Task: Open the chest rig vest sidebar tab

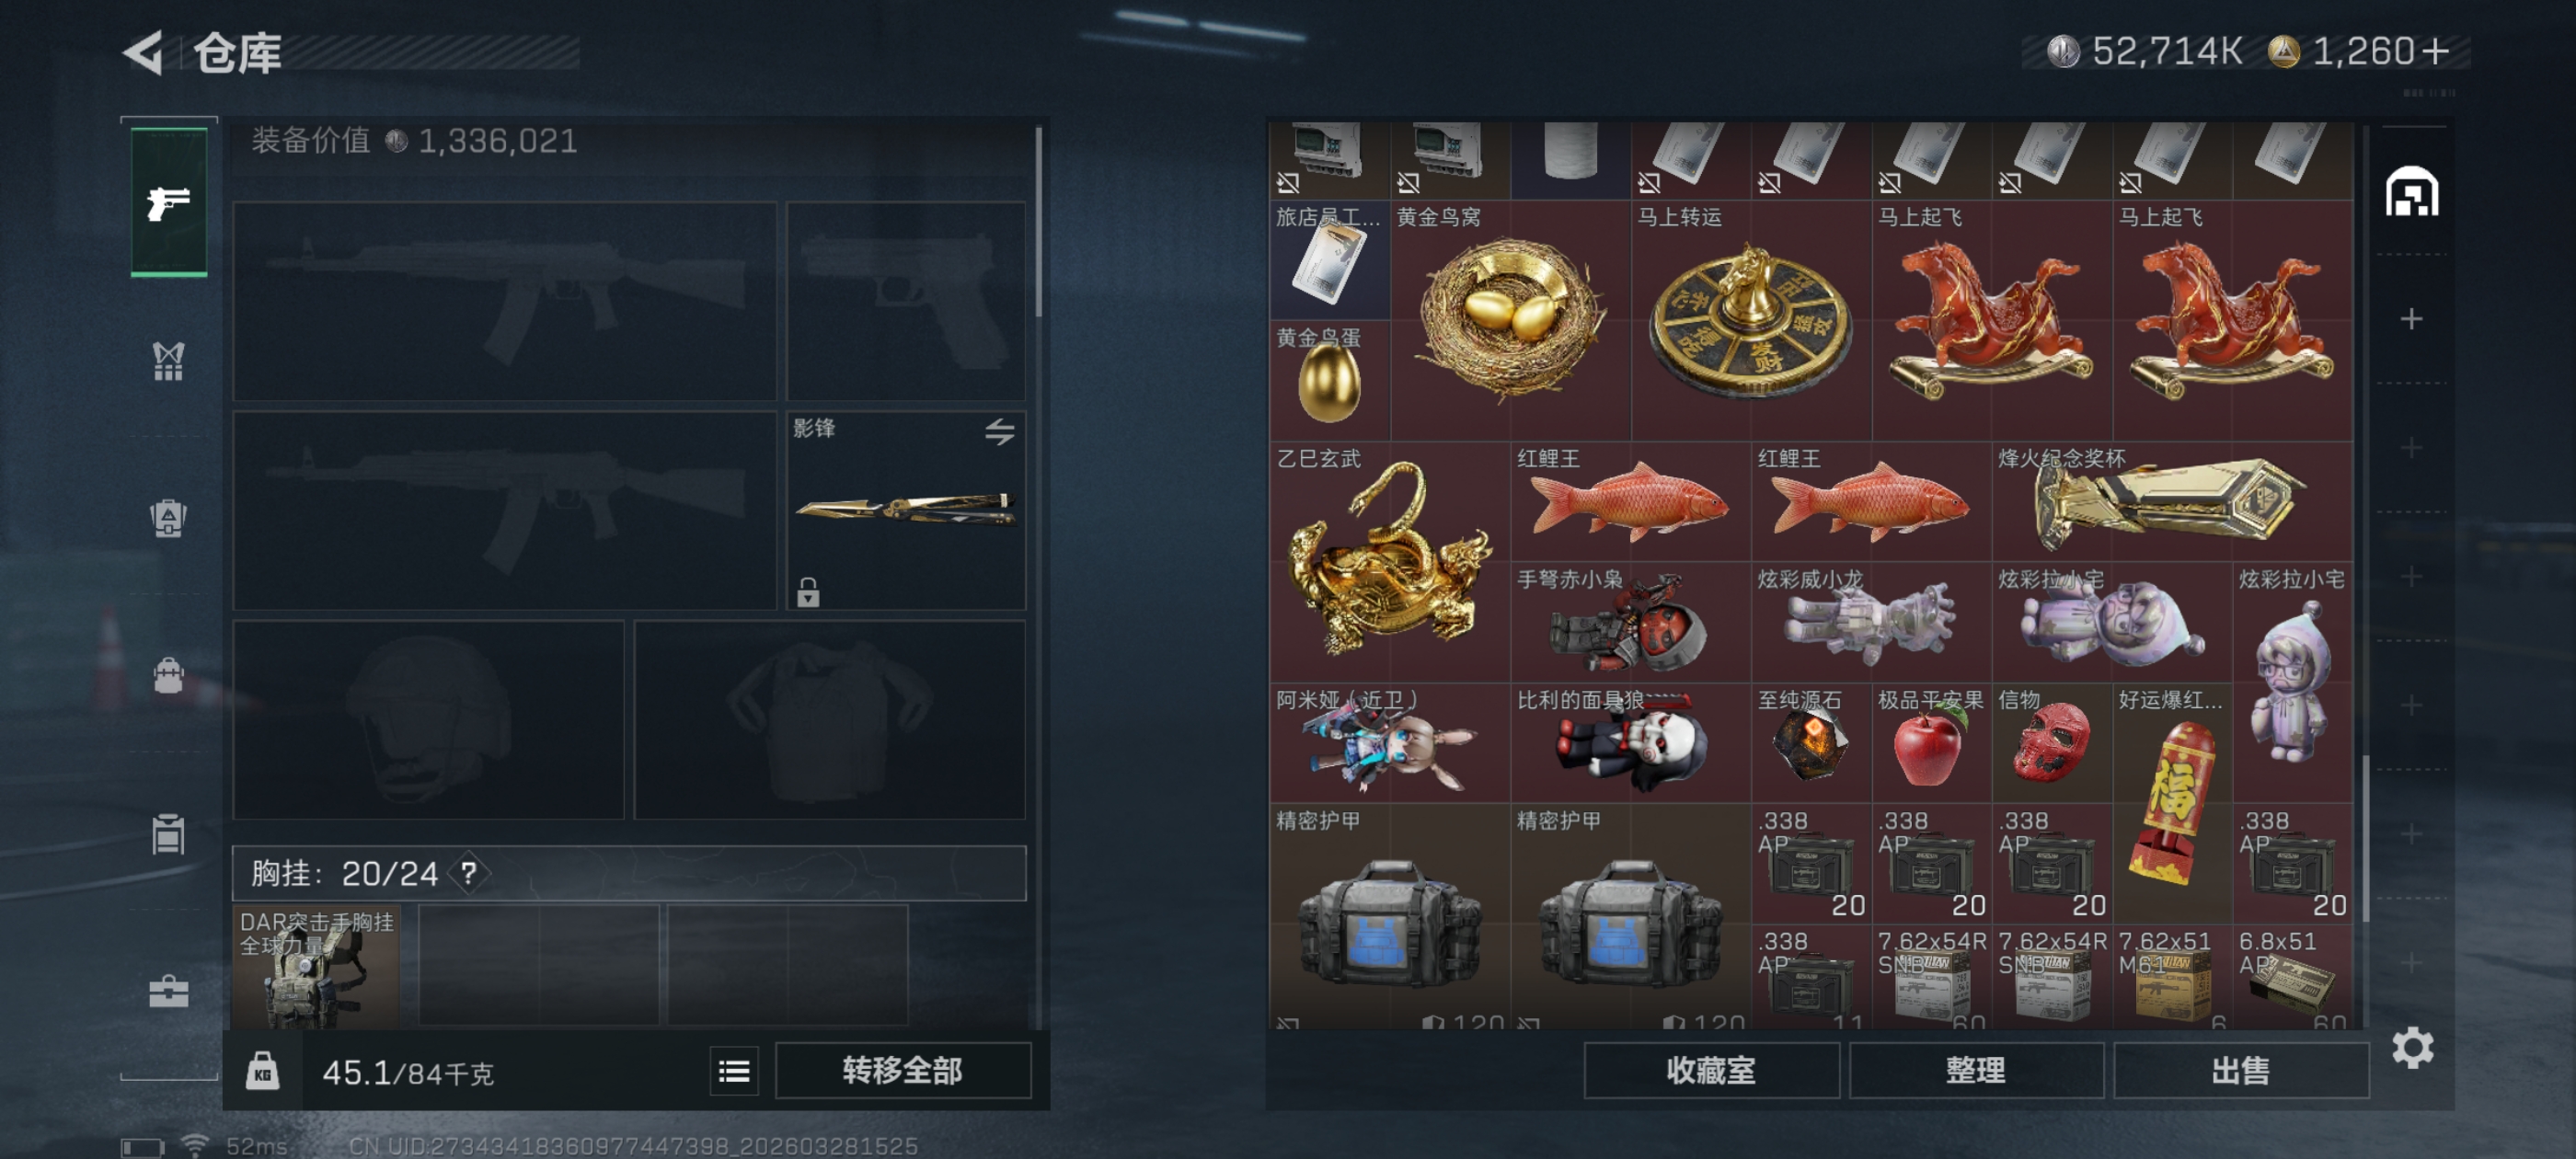Action: (x=168, y=361)
